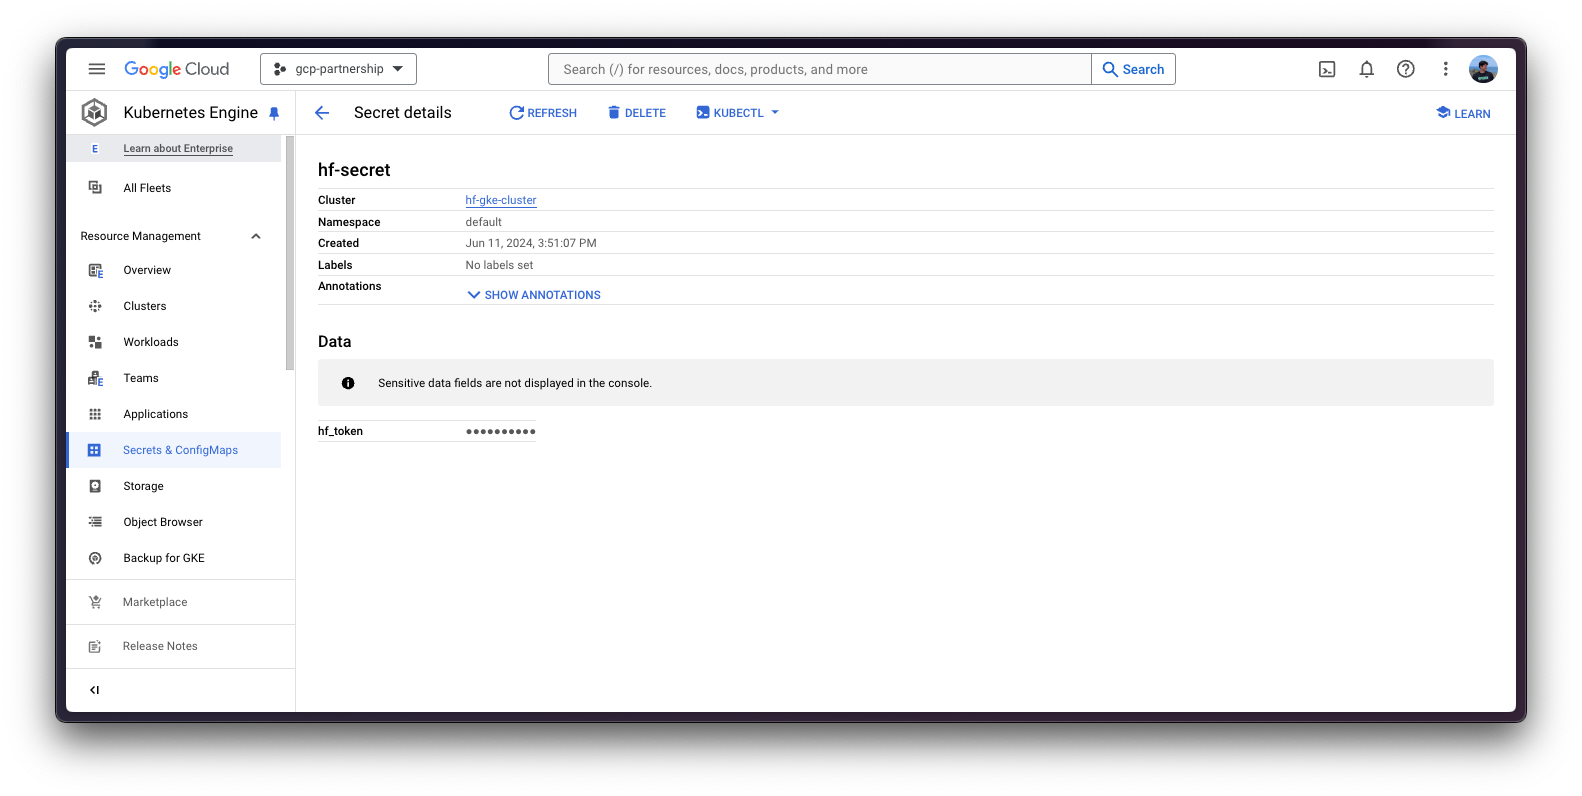Click the Object Browser list icon
The image size is (1582, 796).
[95, 522]
